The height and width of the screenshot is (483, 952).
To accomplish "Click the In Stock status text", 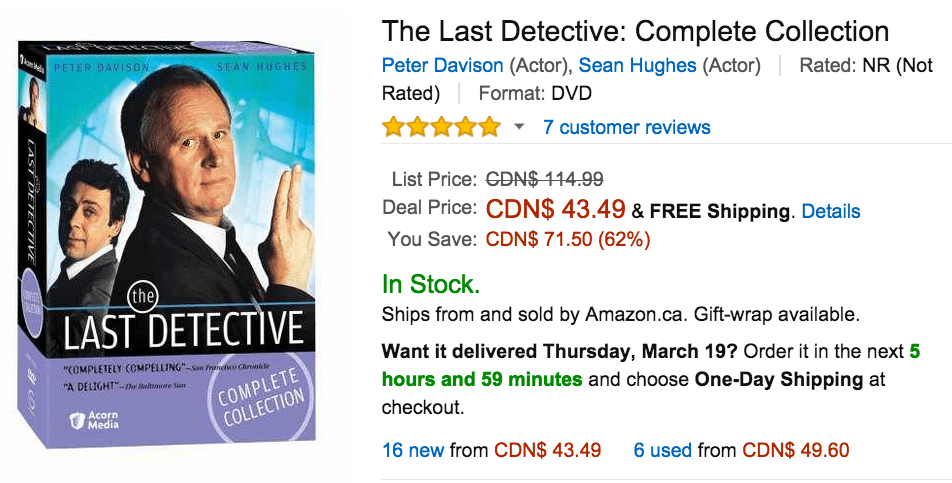I will (x=431, y=284).
